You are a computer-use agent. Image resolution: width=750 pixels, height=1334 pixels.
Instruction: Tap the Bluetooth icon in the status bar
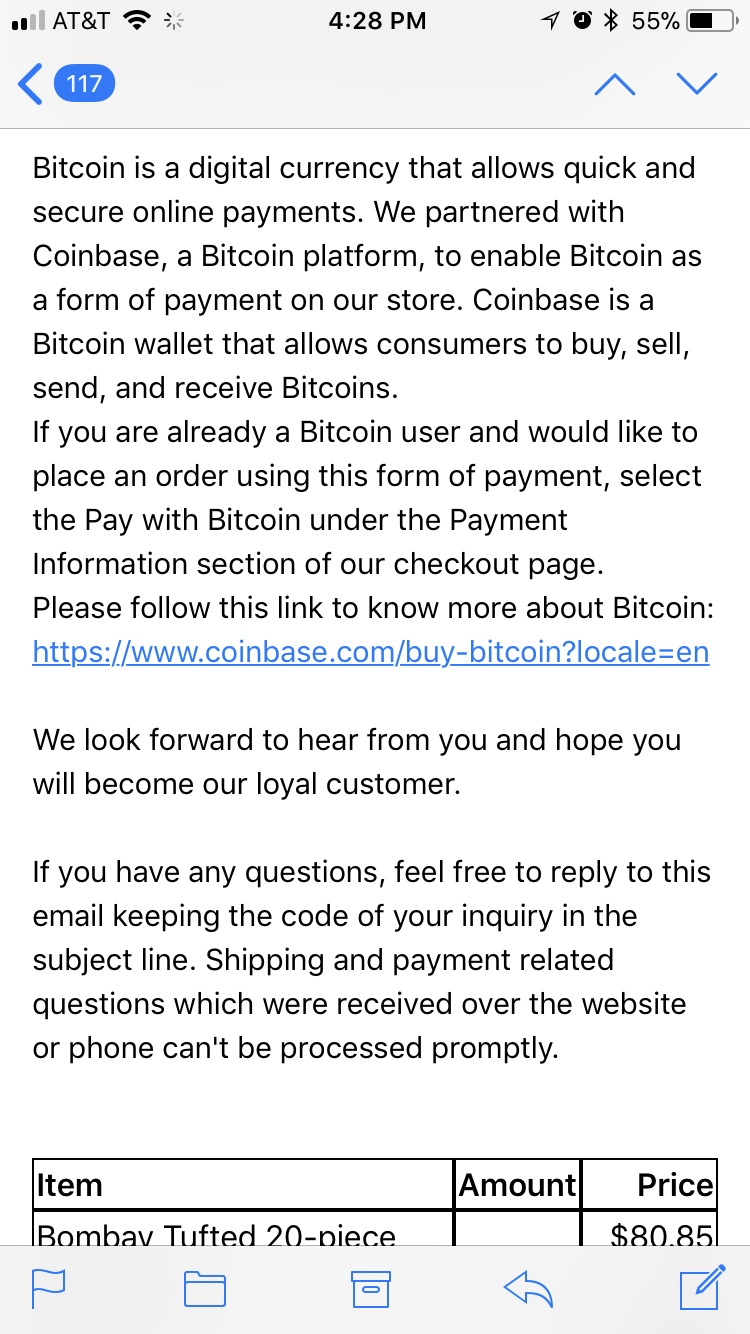tap(610, 20)
